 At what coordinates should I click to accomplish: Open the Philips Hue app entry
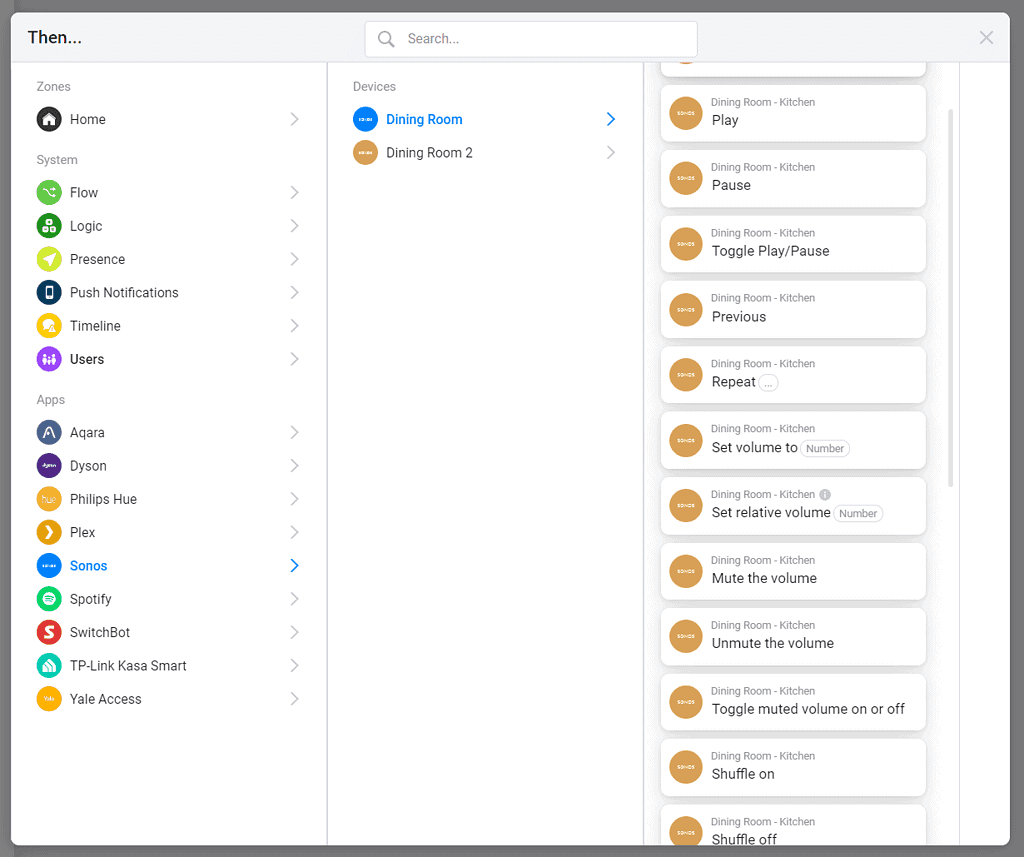(x=103, y=499)
